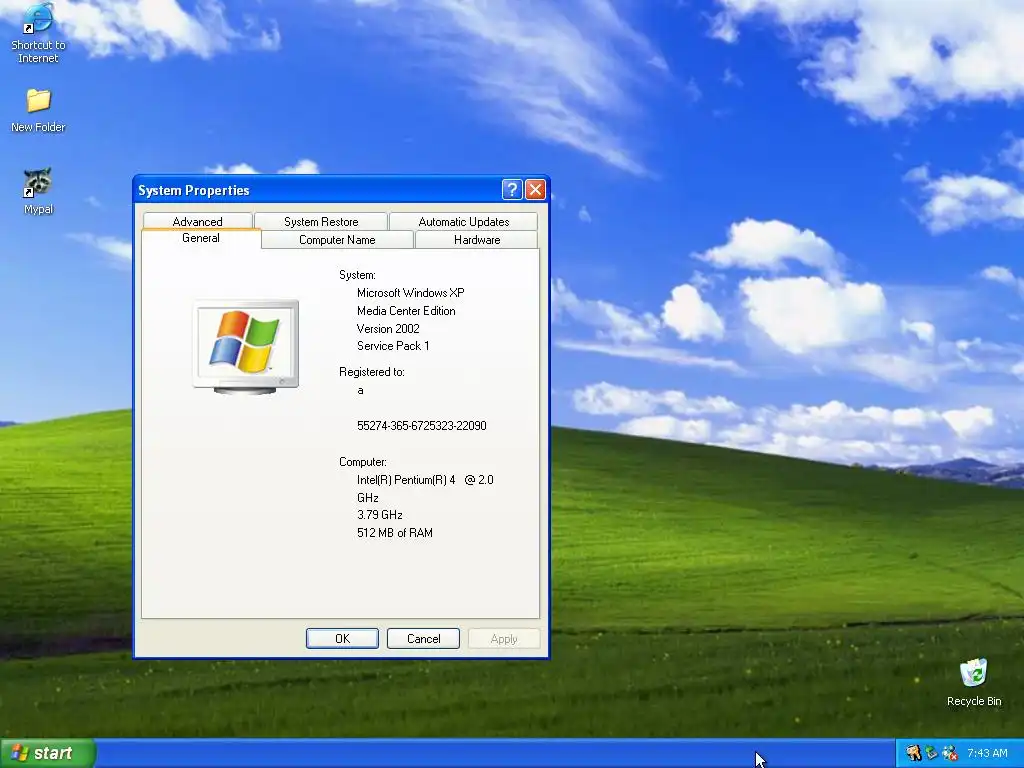Click the 'Microsoft Windows XP' text
Image resolution: width=1024 pixels, height=768 pixels.
click(411, 293)
